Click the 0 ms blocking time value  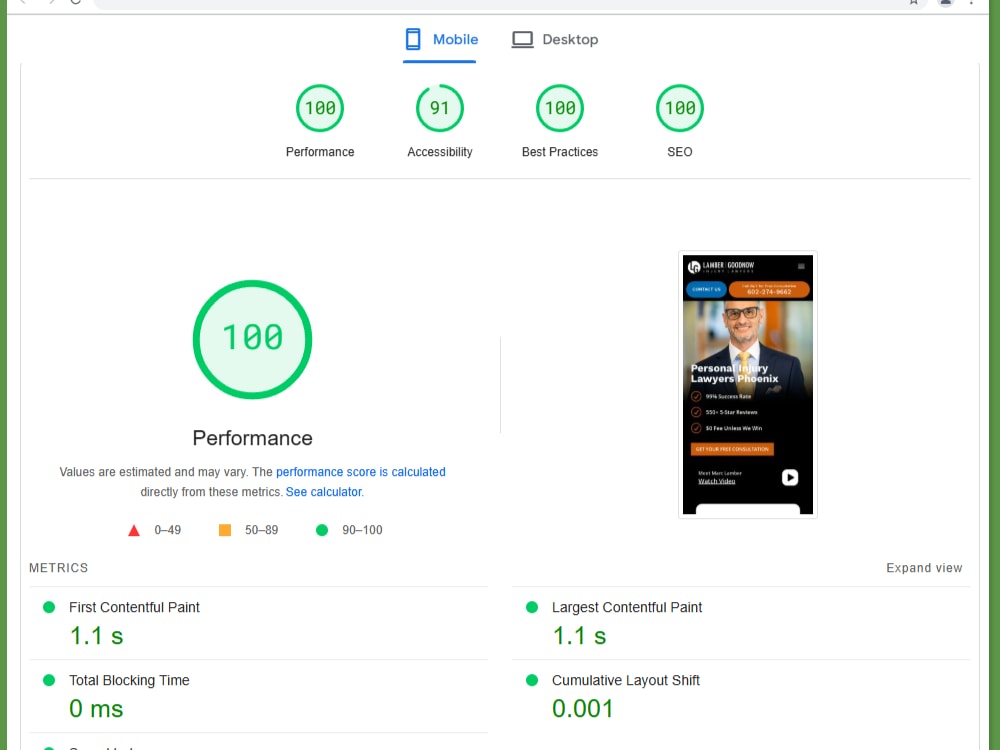tap(96, 709)
